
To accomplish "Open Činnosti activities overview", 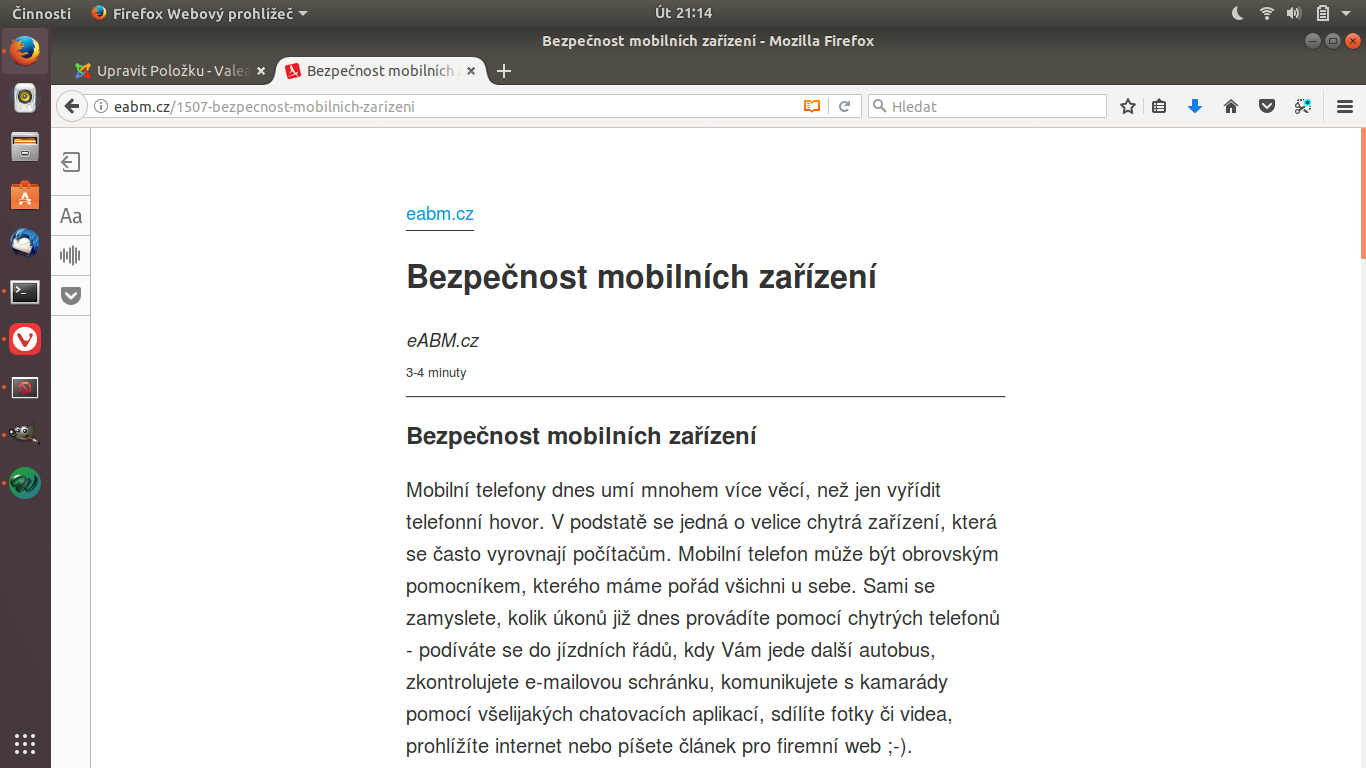I will [41, 13].
